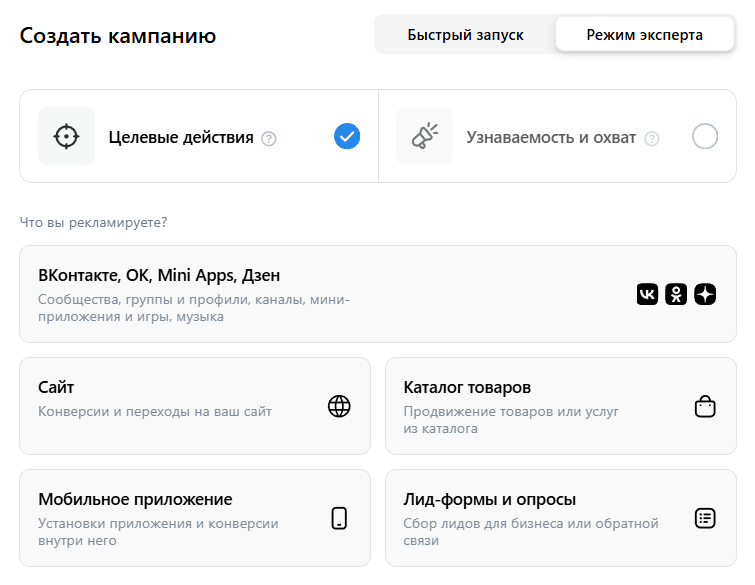Select the Целевые действия checked radio
Screen dimensions: 755x585
pyautogui.click(x=347, y=136)
